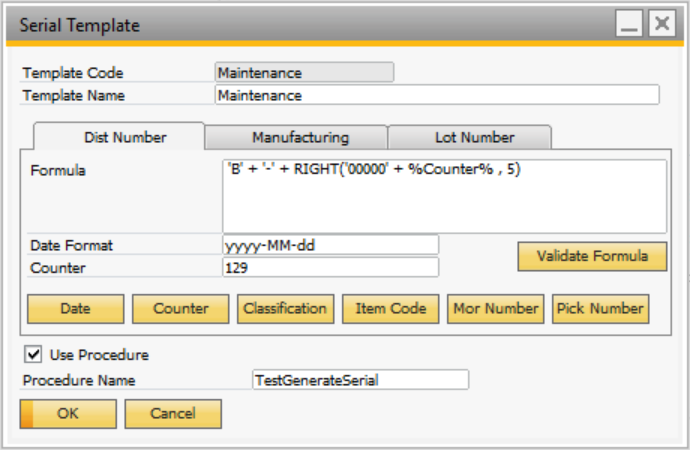Toggle the Use Procedure checkbox

(x=32, y=354)
